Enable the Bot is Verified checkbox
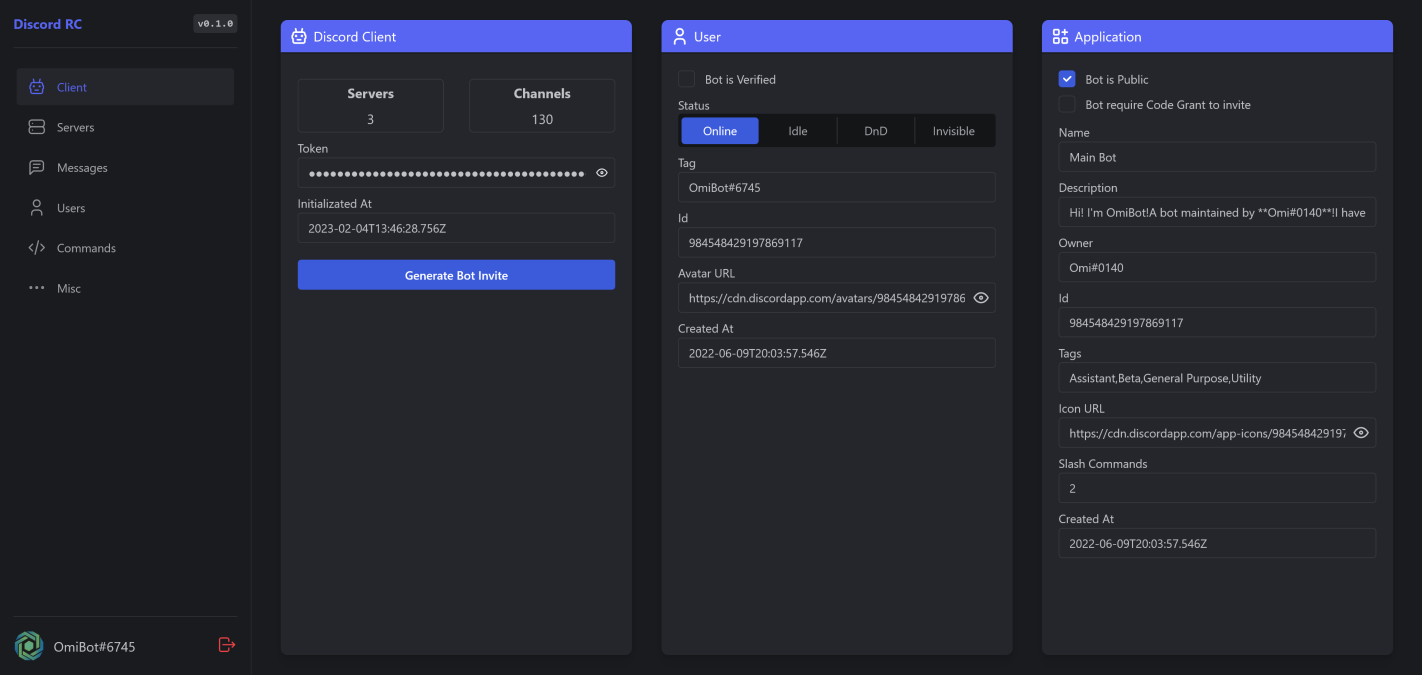1422x675 pixels. (686, 79)
